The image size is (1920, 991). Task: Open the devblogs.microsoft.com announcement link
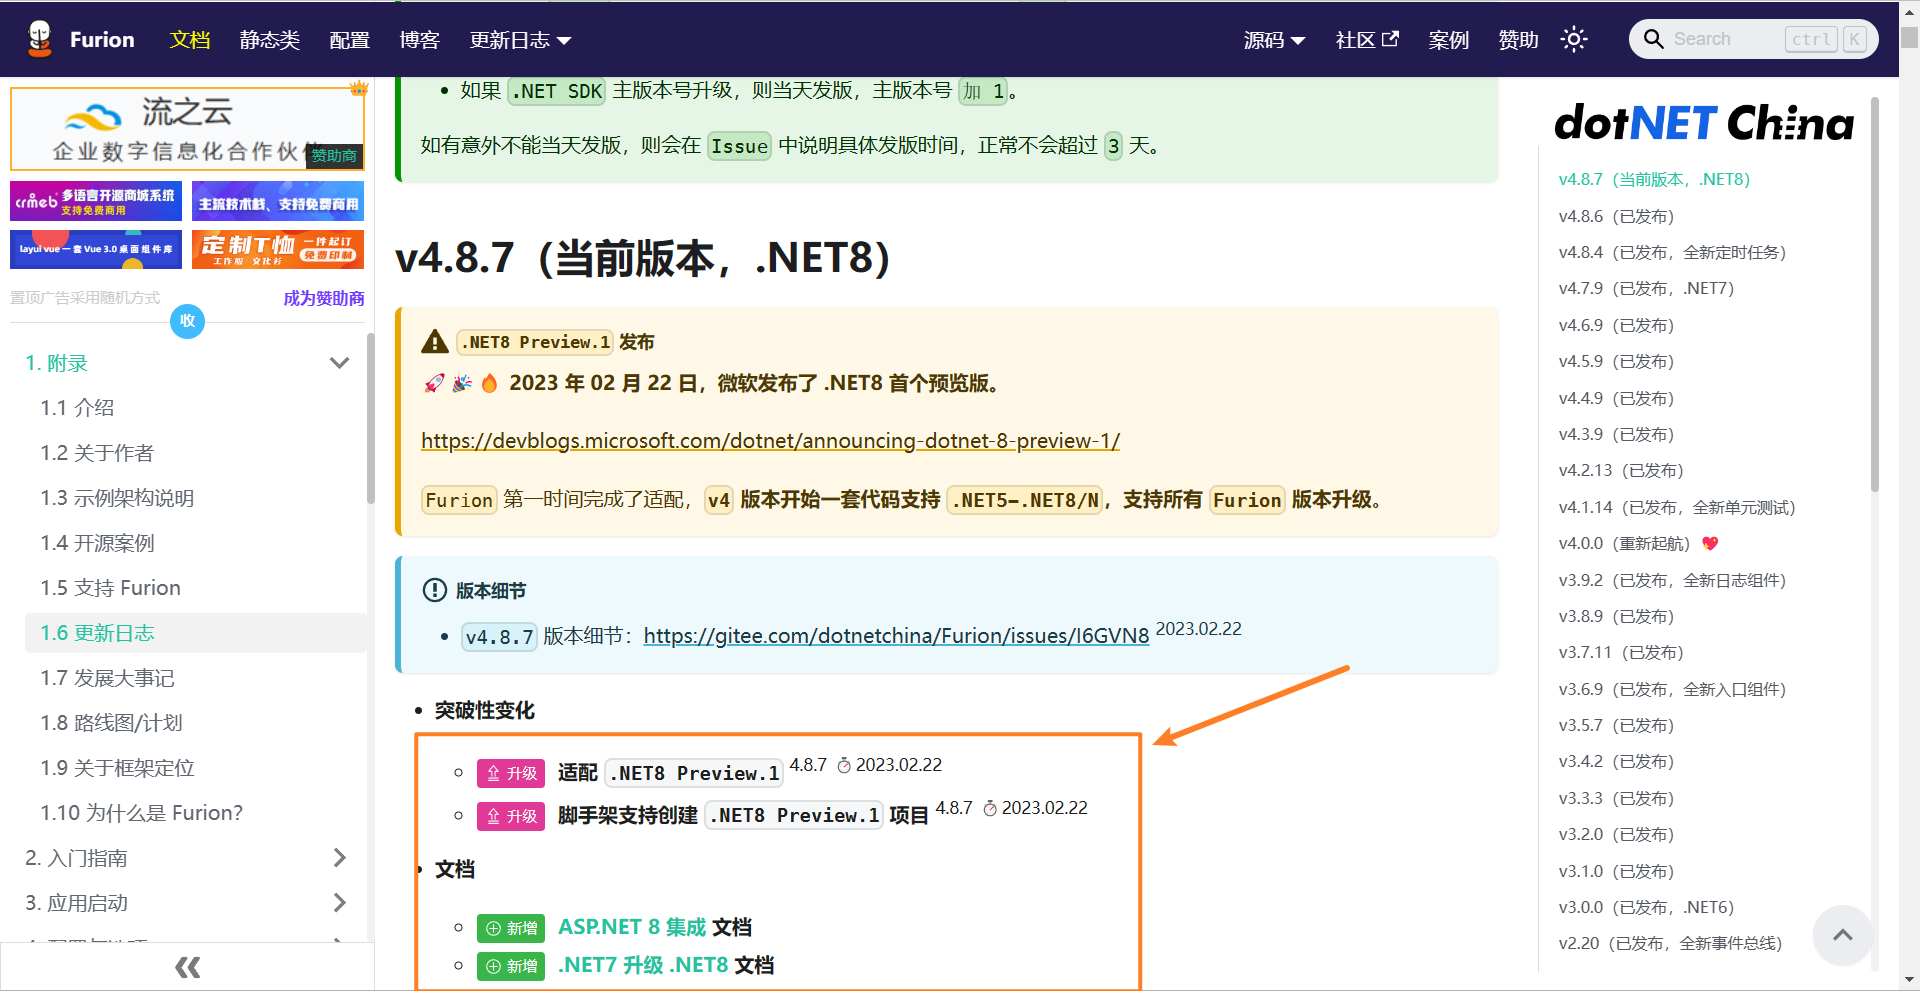pyautogui.click(x=770, y=441)
